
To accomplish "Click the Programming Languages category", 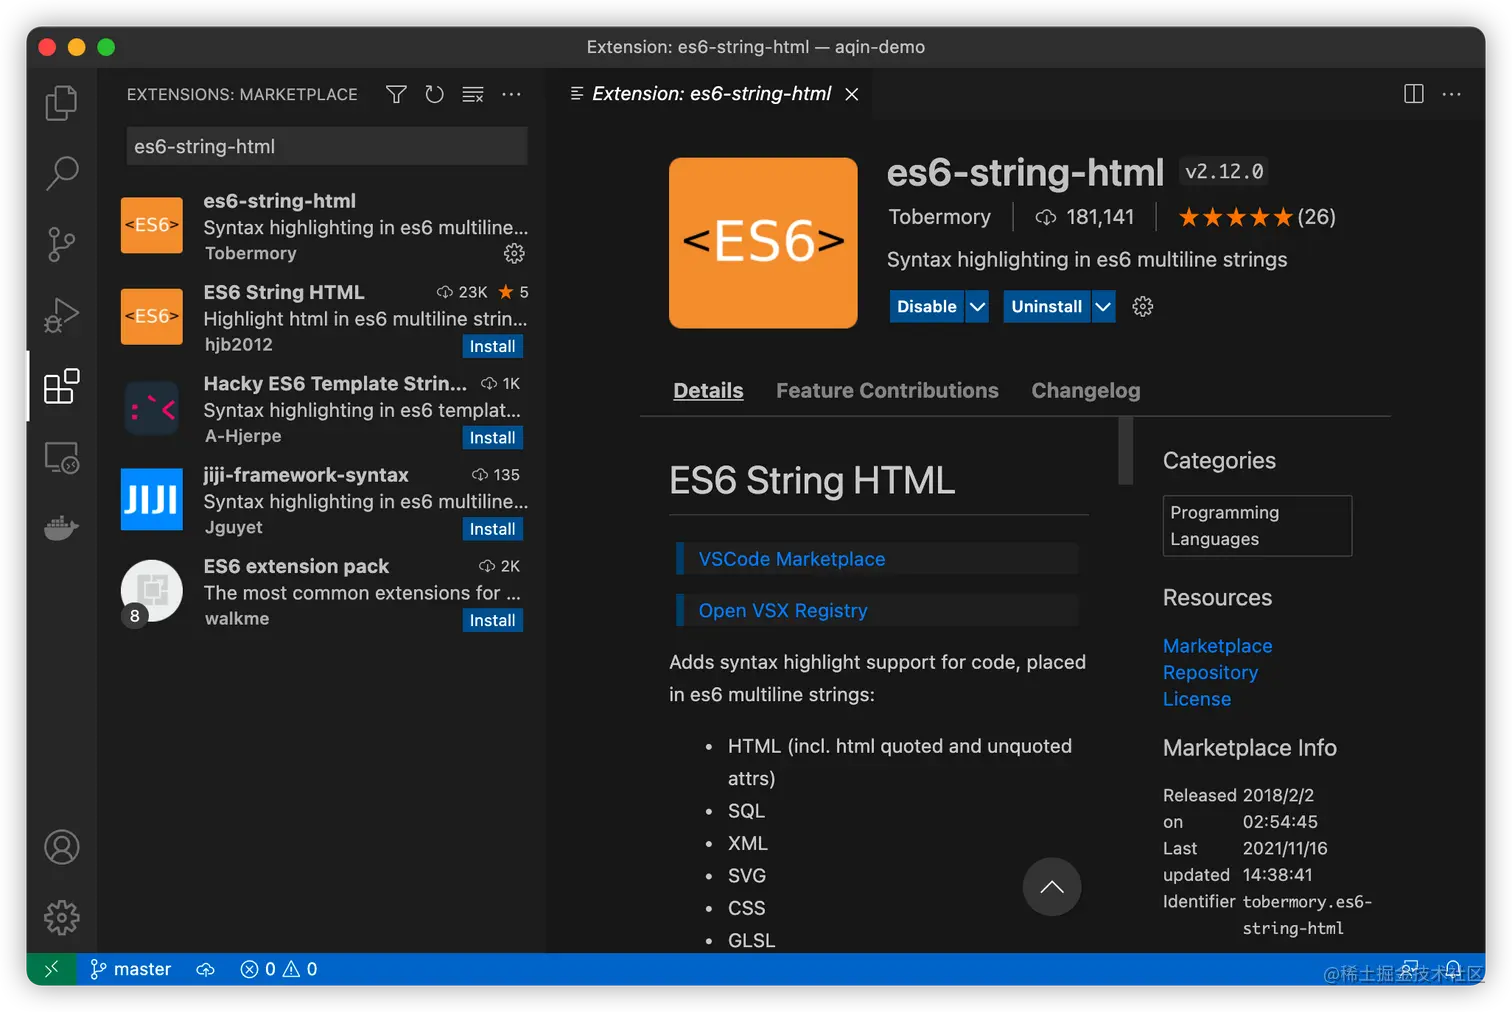I will 1257,525.
